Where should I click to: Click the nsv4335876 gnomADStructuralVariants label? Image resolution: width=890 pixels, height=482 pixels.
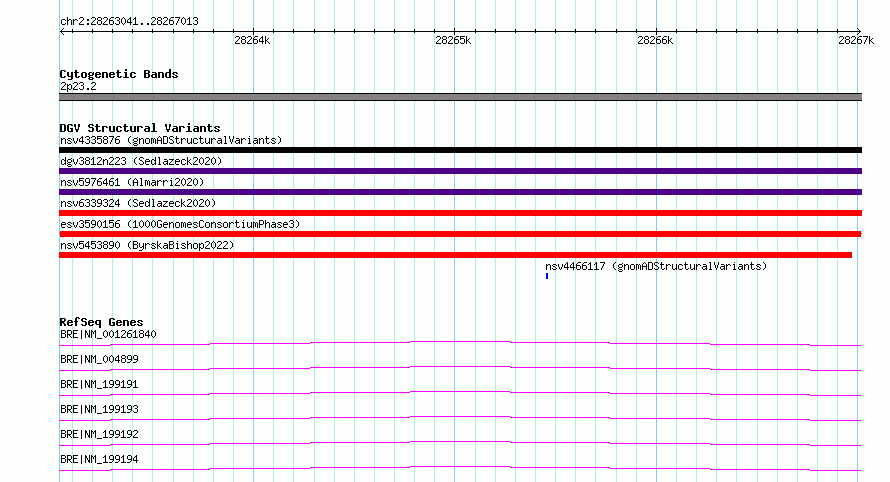171,140
